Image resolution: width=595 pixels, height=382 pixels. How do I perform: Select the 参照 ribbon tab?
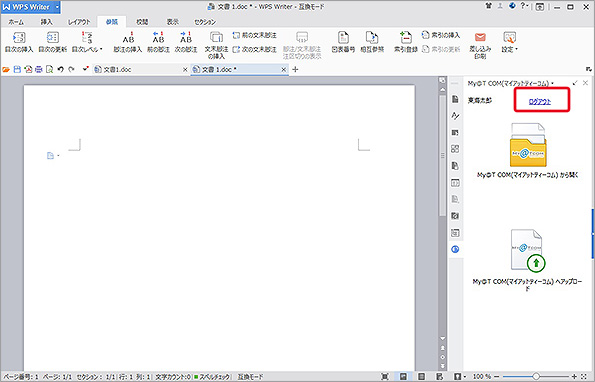click(112, 22)
